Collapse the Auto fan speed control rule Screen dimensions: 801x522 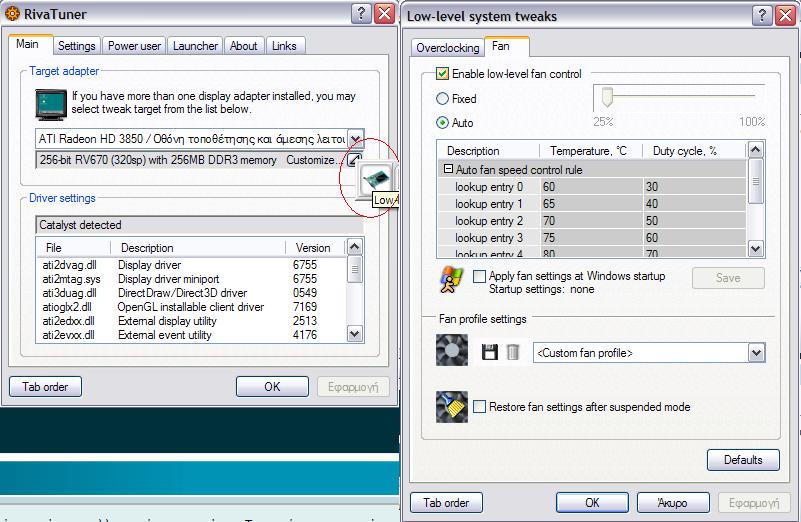[x=448, y=169]
